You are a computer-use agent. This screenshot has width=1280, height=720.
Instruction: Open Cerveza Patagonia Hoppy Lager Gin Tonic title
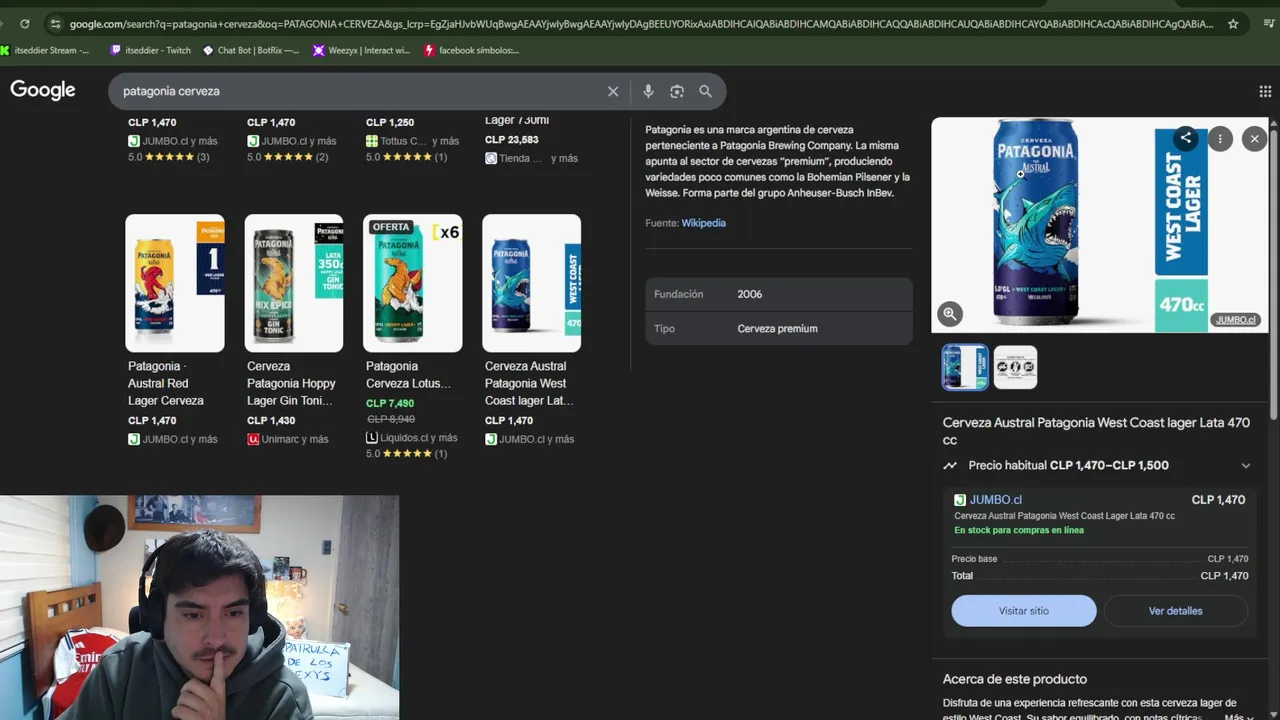tap(291, 383)
